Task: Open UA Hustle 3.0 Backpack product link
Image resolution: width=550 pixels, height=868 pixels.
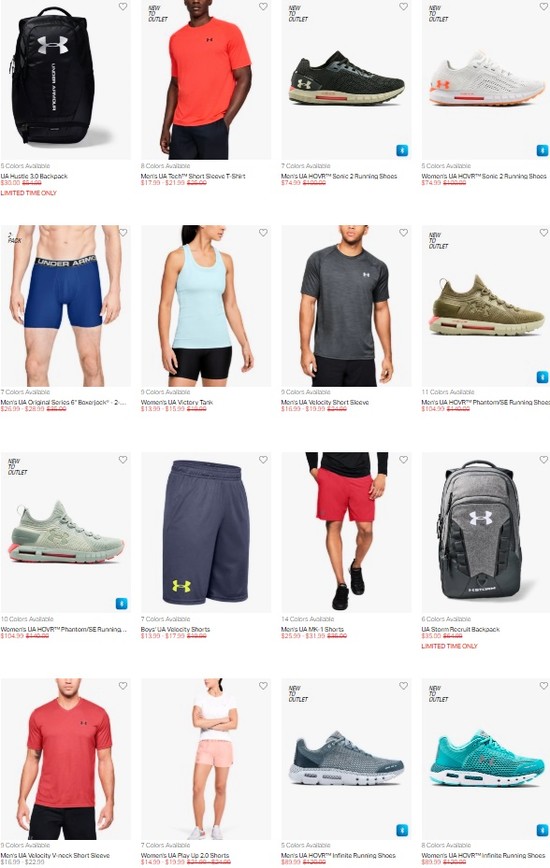Action: 34,176
